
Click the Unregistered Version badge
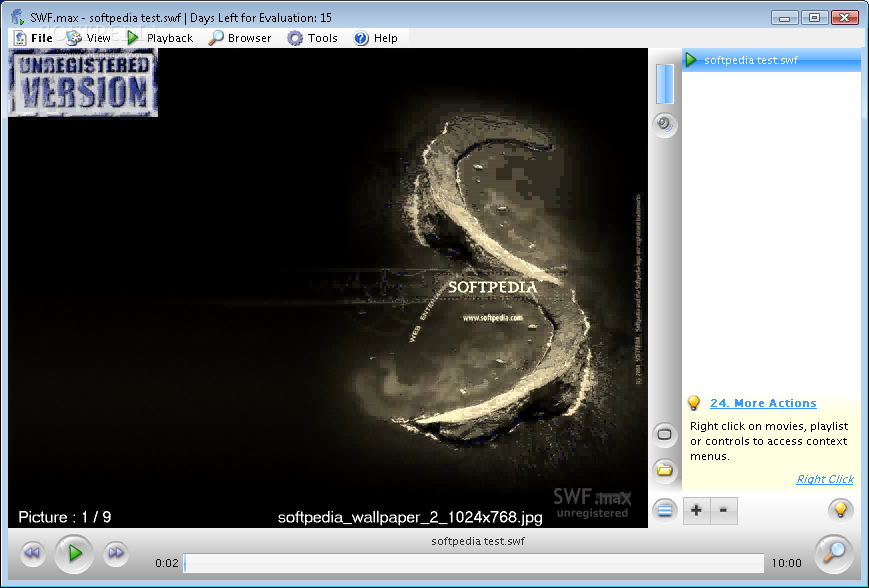pyautogui.click(x=83, y=83)
